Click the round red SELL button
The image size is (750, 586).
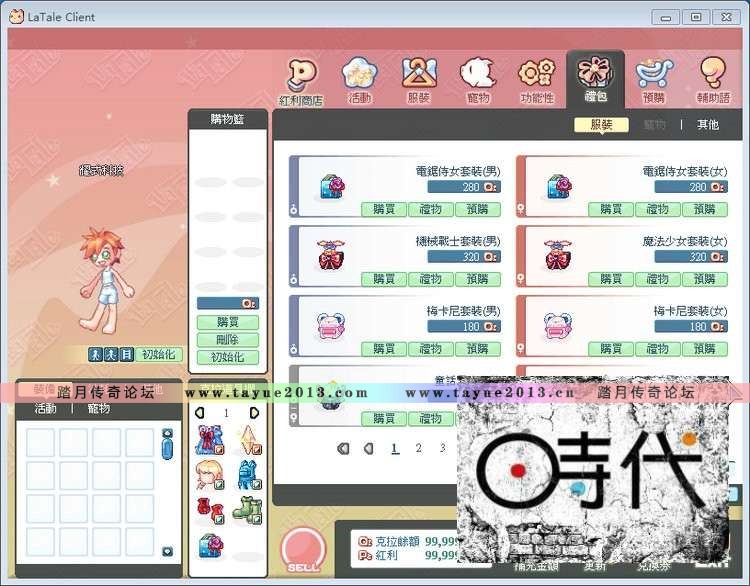(x=303, y=550)
